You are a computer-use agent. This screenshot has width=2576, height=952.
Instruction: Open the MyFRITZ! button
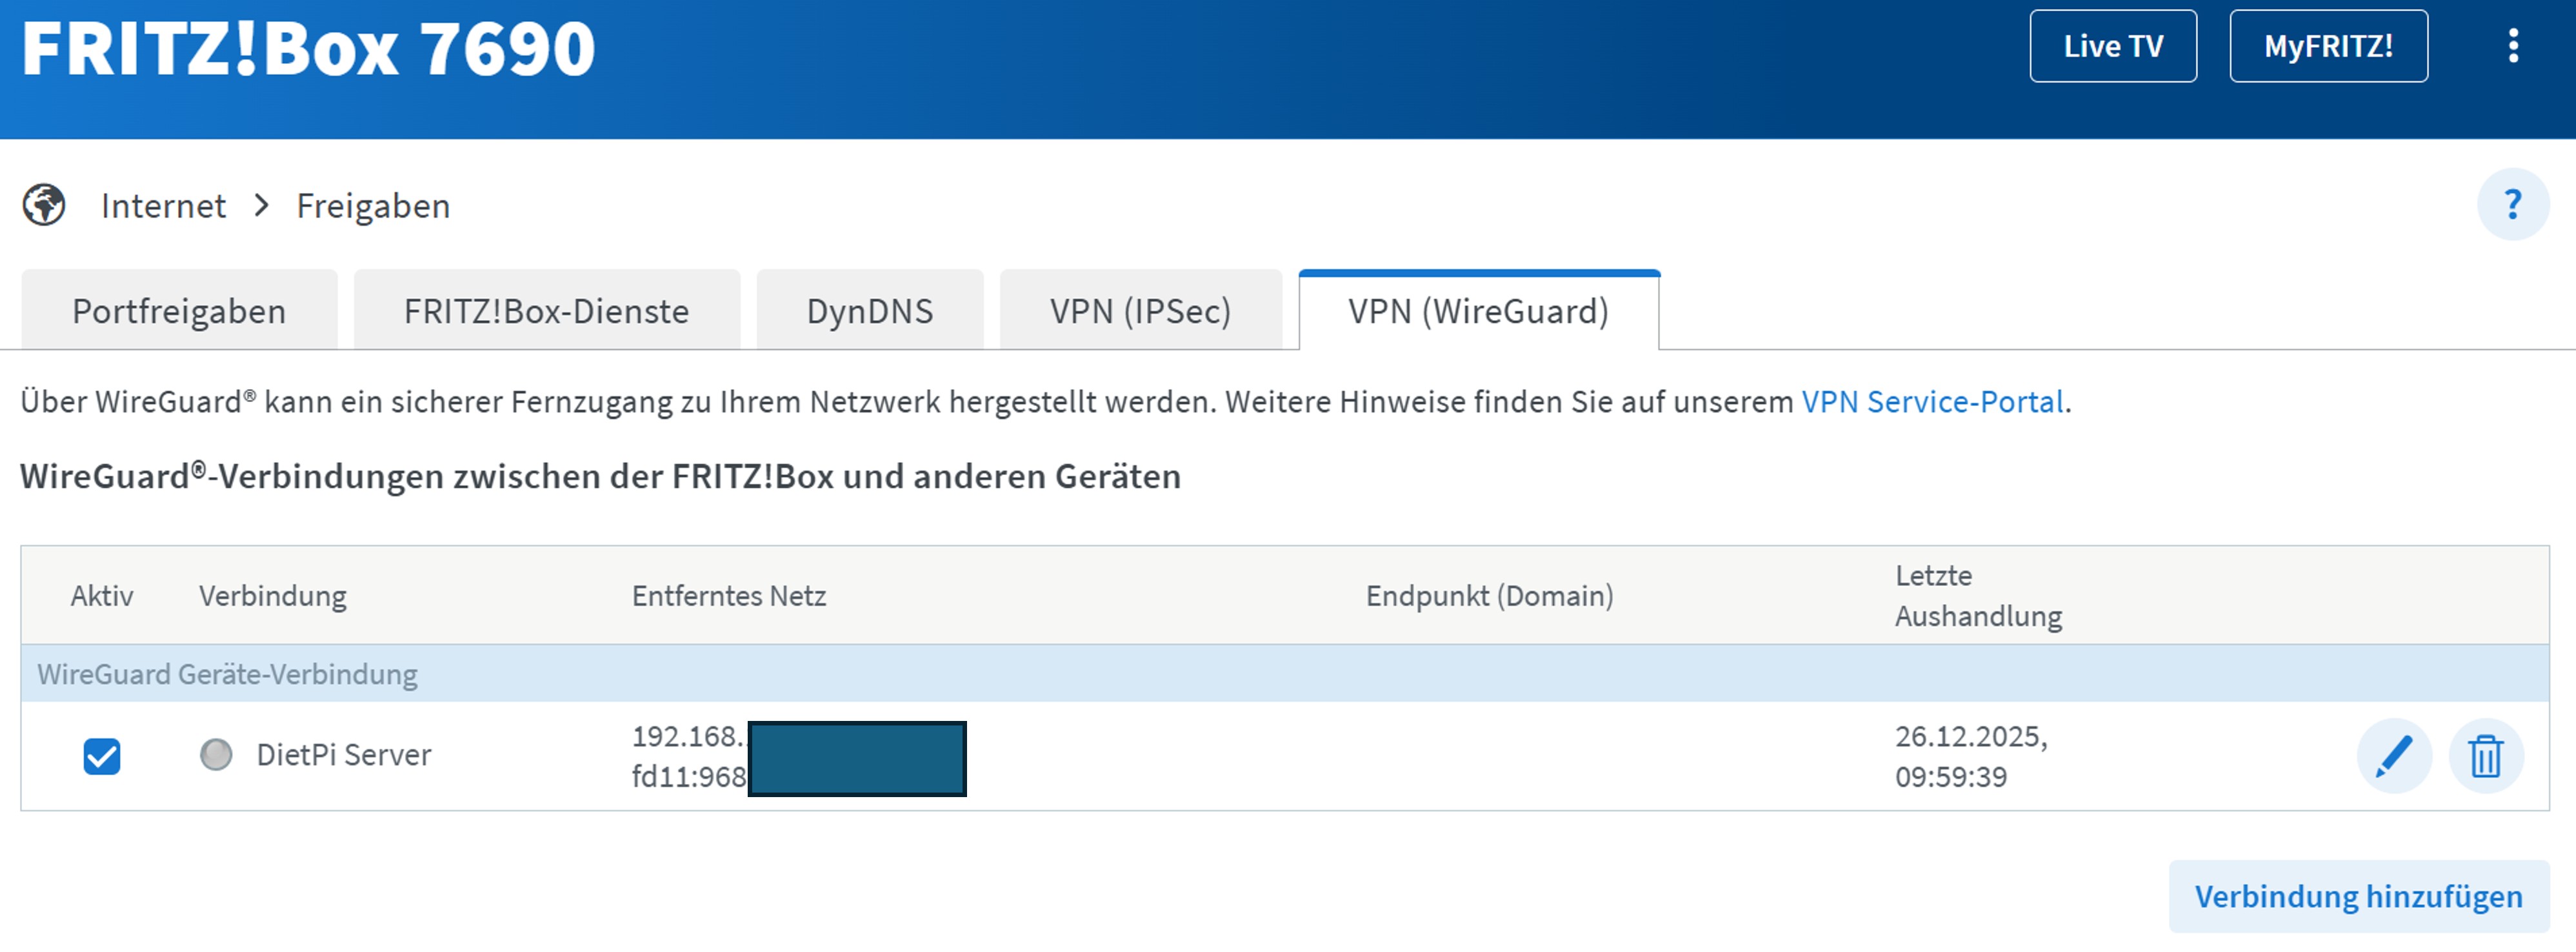2328,46
